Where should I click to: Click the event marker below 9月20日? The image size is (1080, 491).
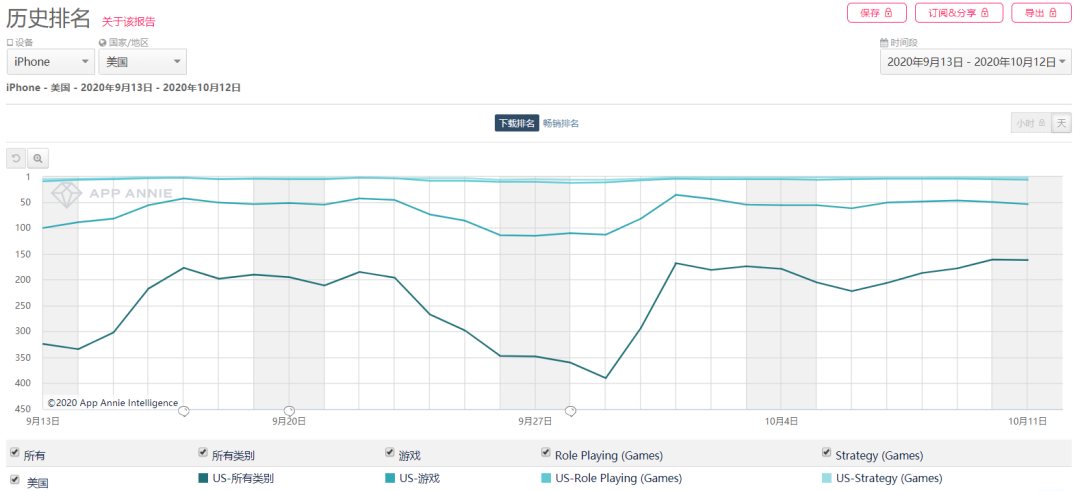(289, 411)
